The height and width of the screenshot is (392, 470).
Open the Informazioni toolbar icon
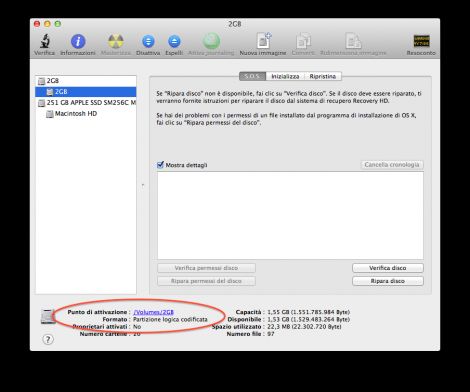(78, 41)
